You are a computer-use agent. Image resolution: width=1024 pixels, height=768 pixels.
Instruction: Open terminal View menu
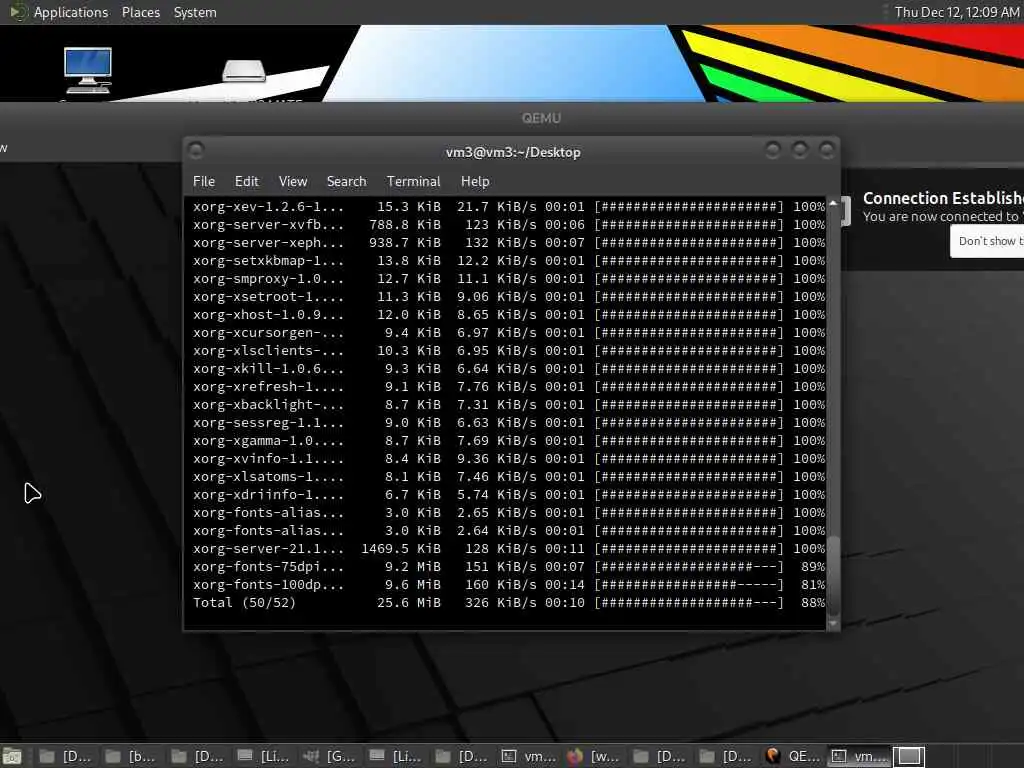[x=293, y=182]
